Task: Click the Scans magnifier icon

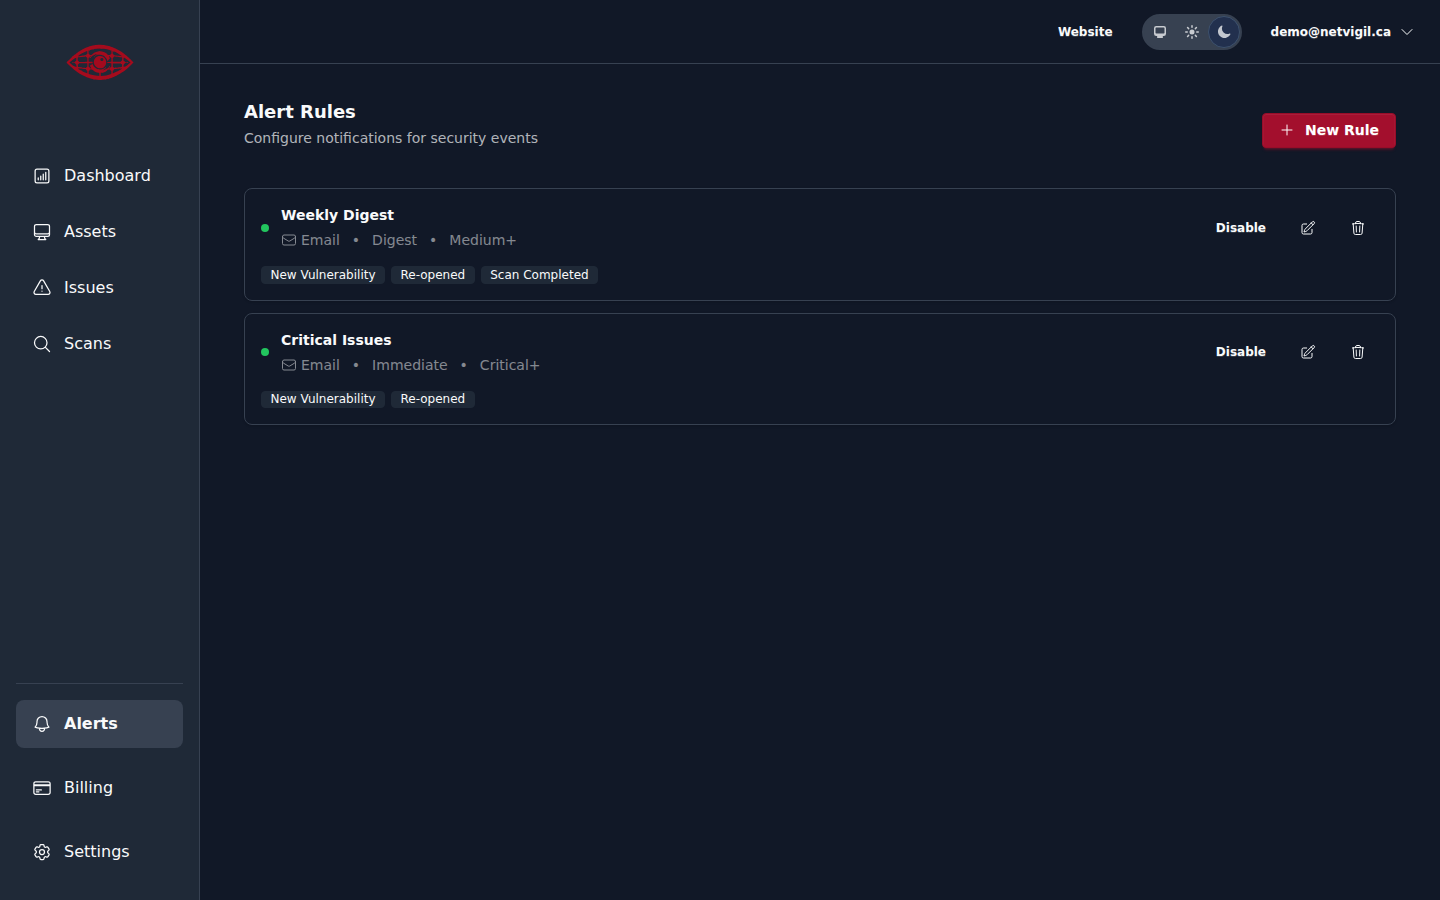Action: click(42, 344)
